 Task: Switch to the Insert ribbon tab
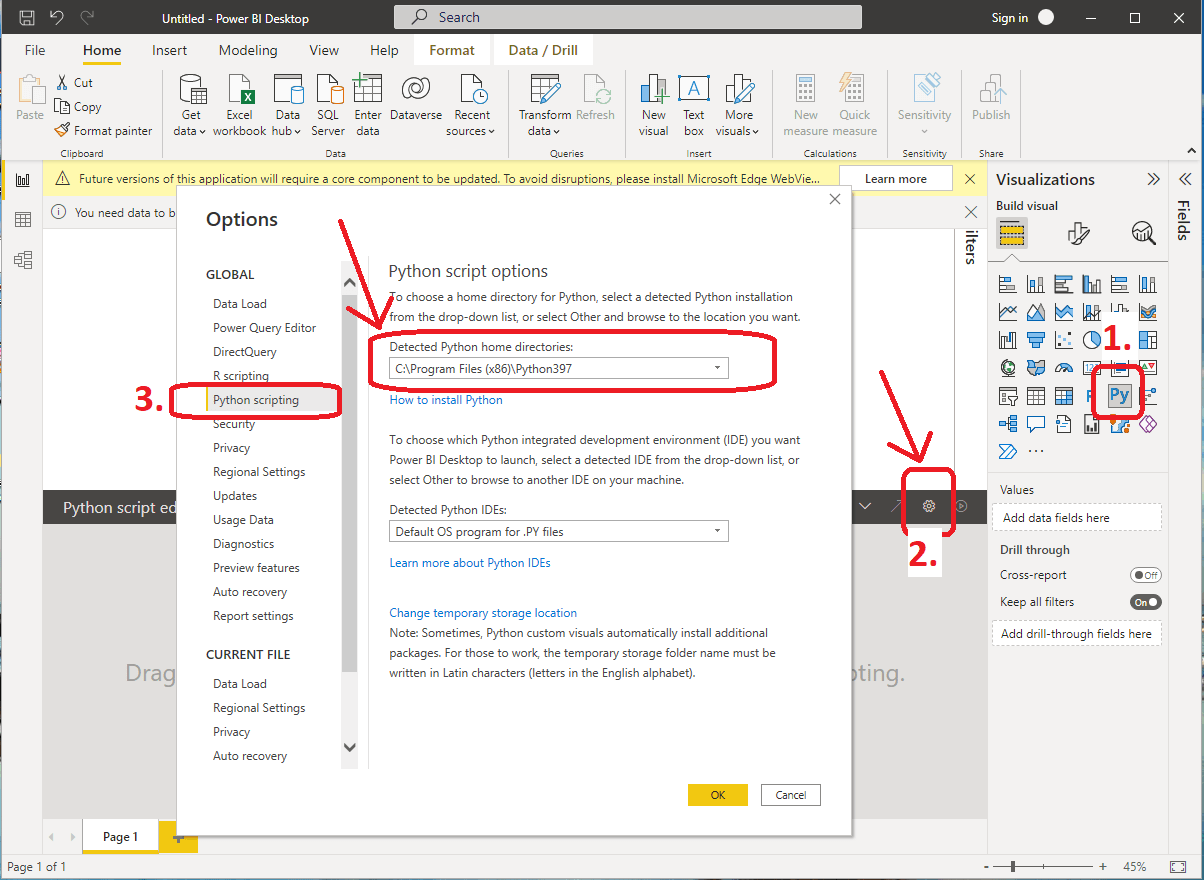169,50
